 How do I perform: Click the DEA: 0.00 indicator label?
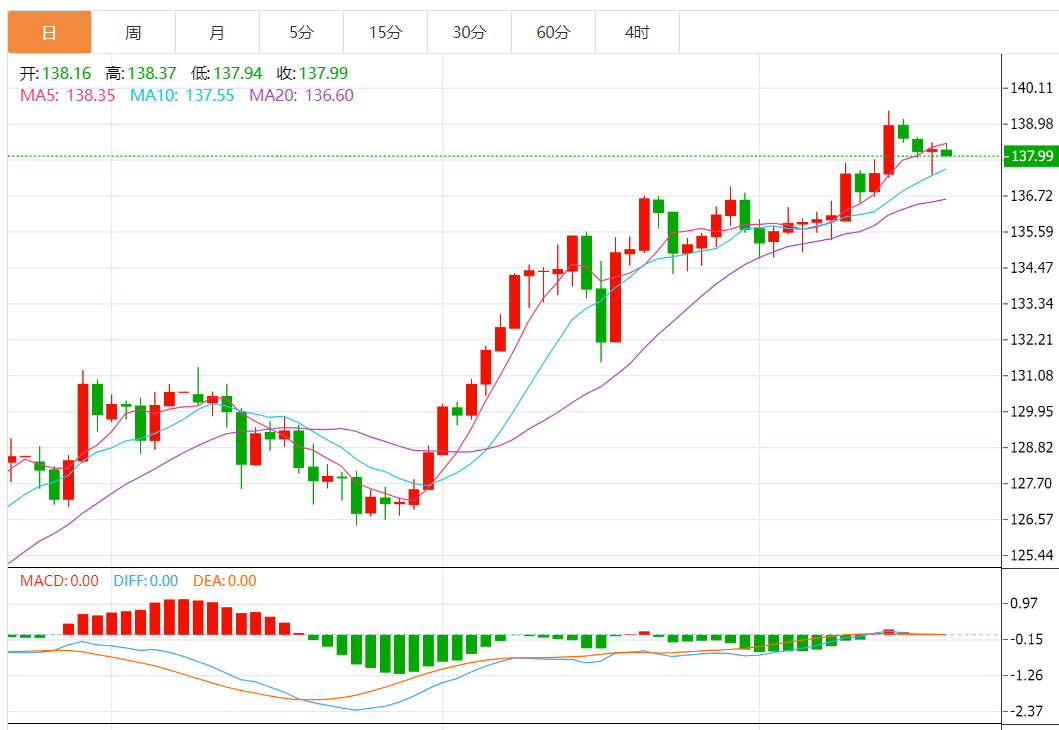pyautogui.click(x=225, y=581)
